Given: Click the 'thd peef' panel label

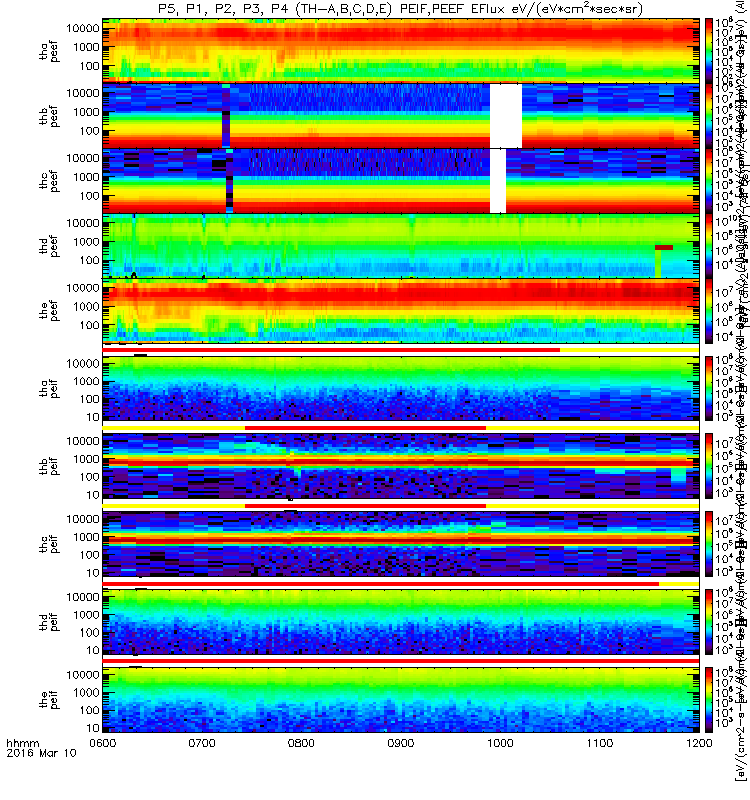Looking at the screenshot, I should tap(49, 246).
